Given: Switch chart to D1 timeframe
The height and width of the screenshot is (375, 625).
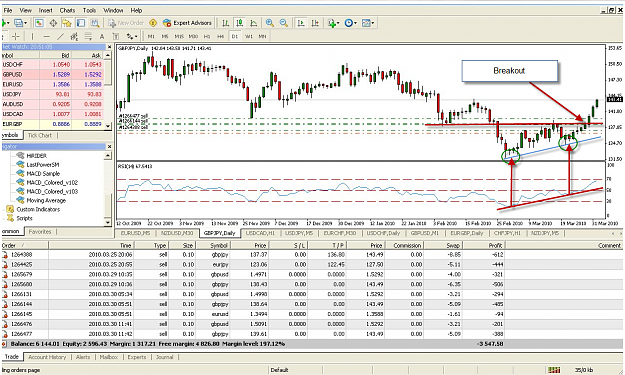Looking at the screenshot, I should coord(235,36).
